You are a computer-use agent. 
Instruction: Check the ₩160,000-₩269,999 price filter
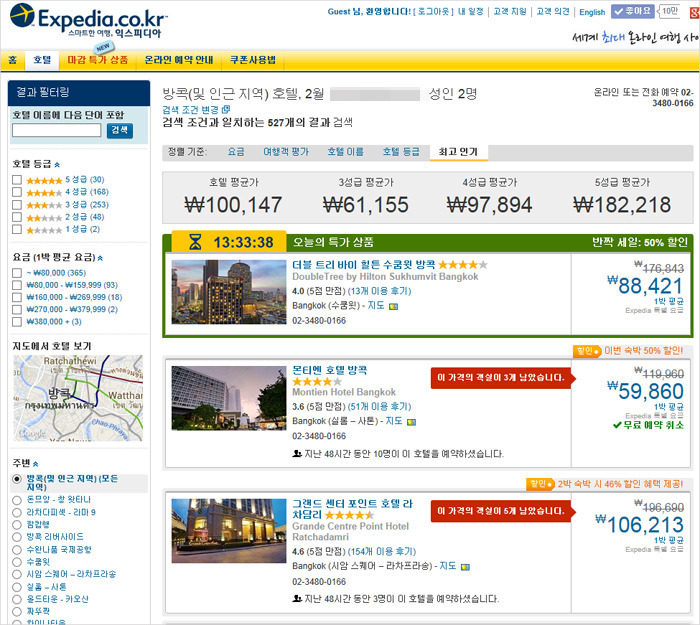click(17, 297)
